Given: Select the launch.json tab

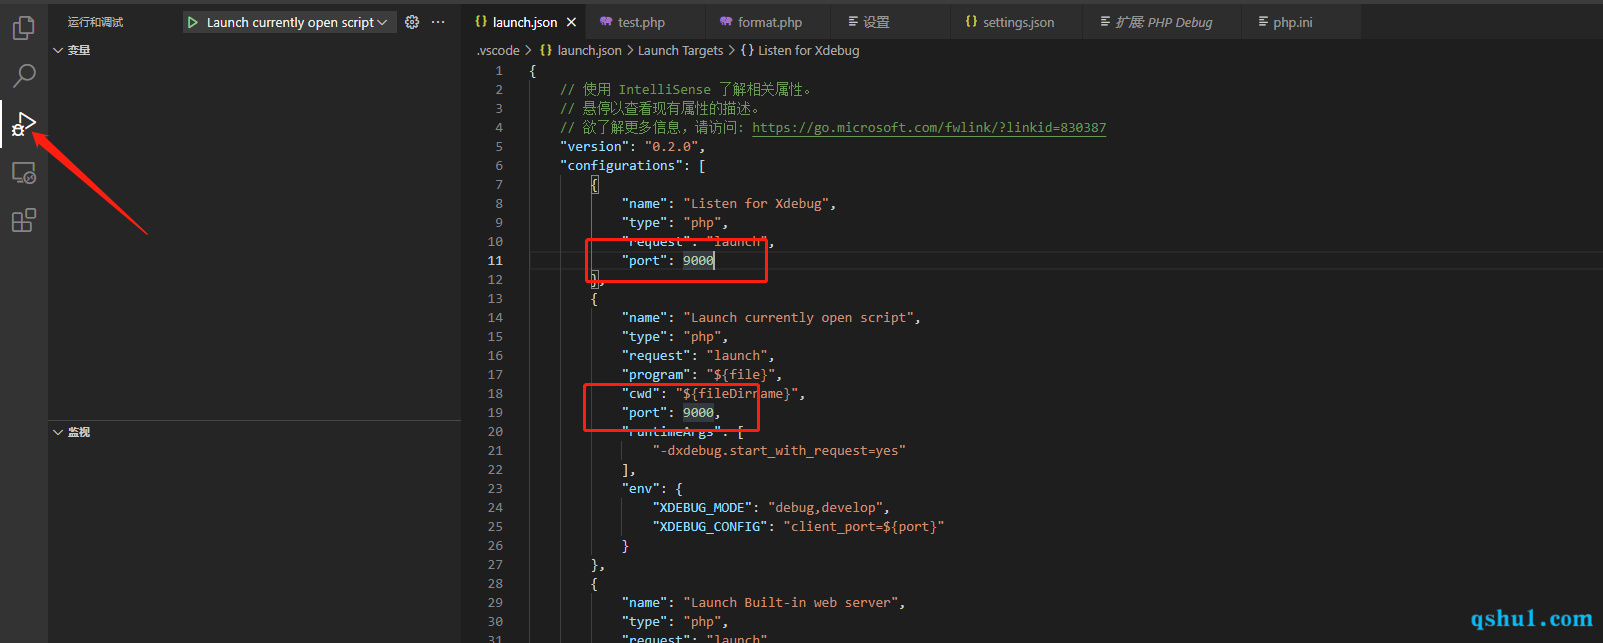Looking at the screenshot, I should coord(524,22).
